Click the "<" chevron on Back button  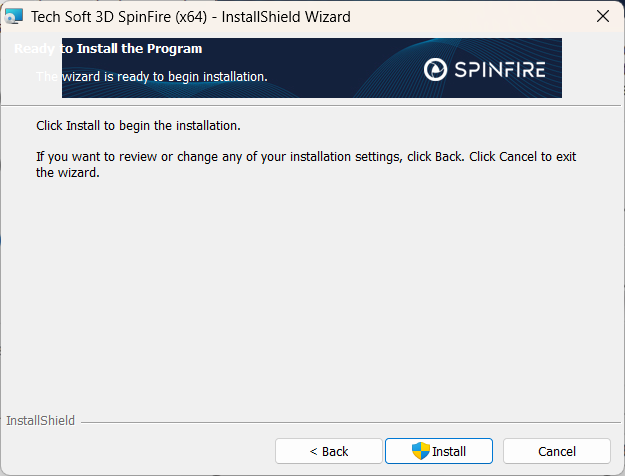click(313, 452)
